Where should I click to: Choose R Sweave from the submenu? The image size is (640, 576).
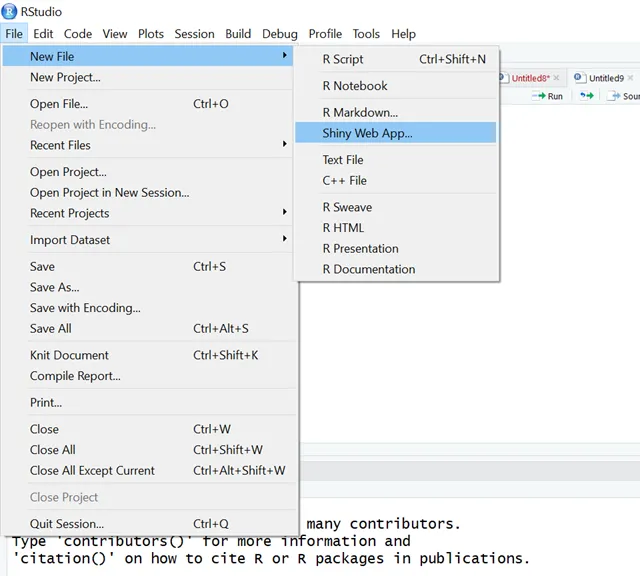point(396,207)
